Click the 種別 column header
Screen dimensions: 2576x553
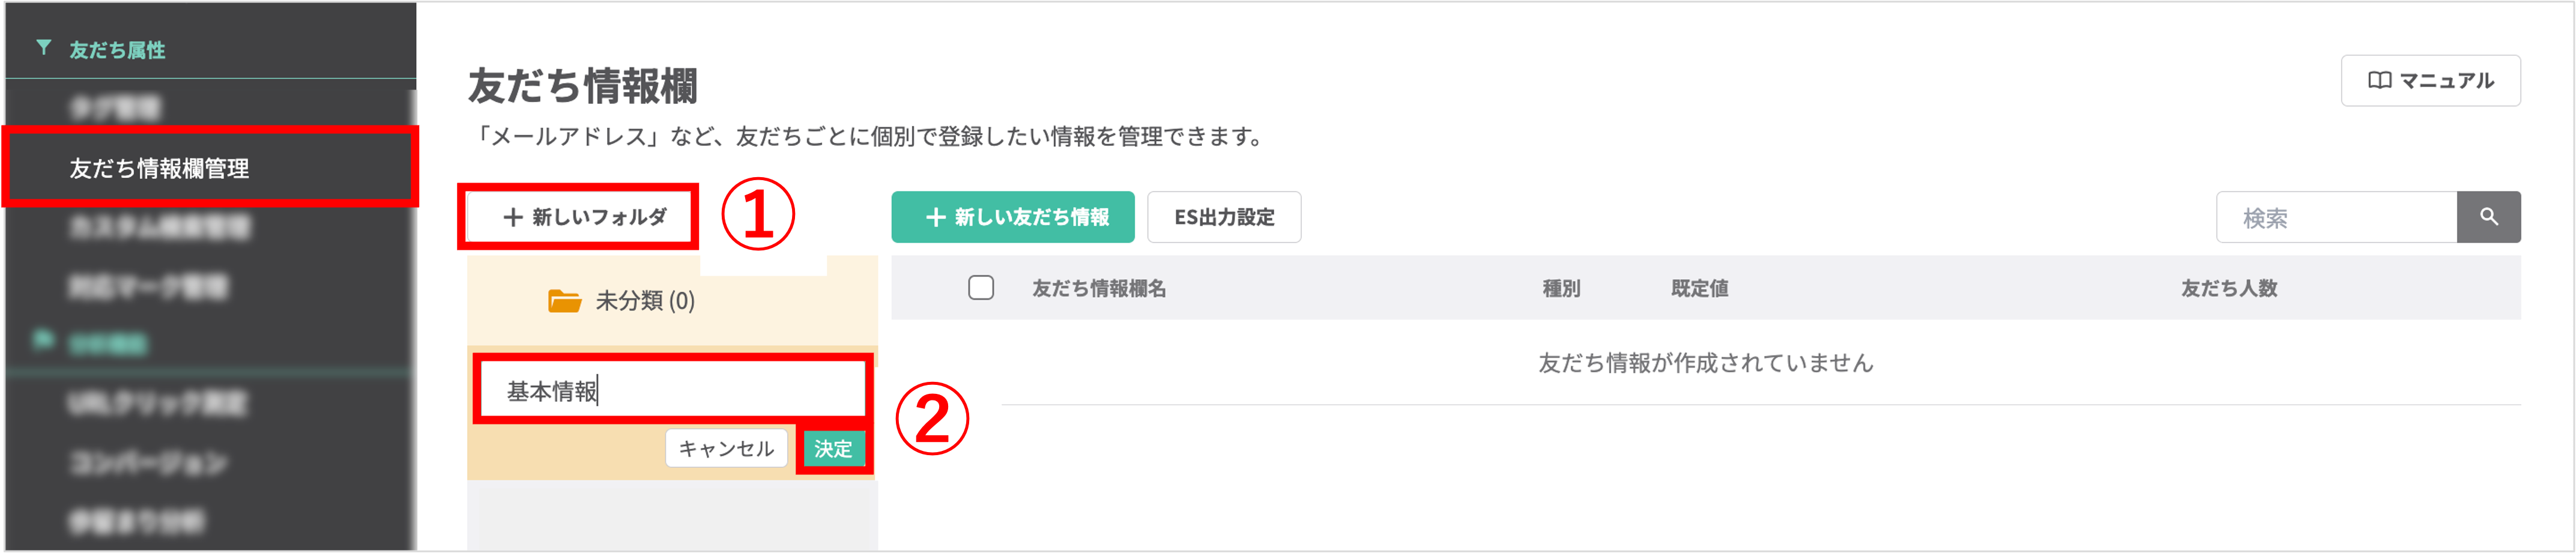[x=1561, y=288]
